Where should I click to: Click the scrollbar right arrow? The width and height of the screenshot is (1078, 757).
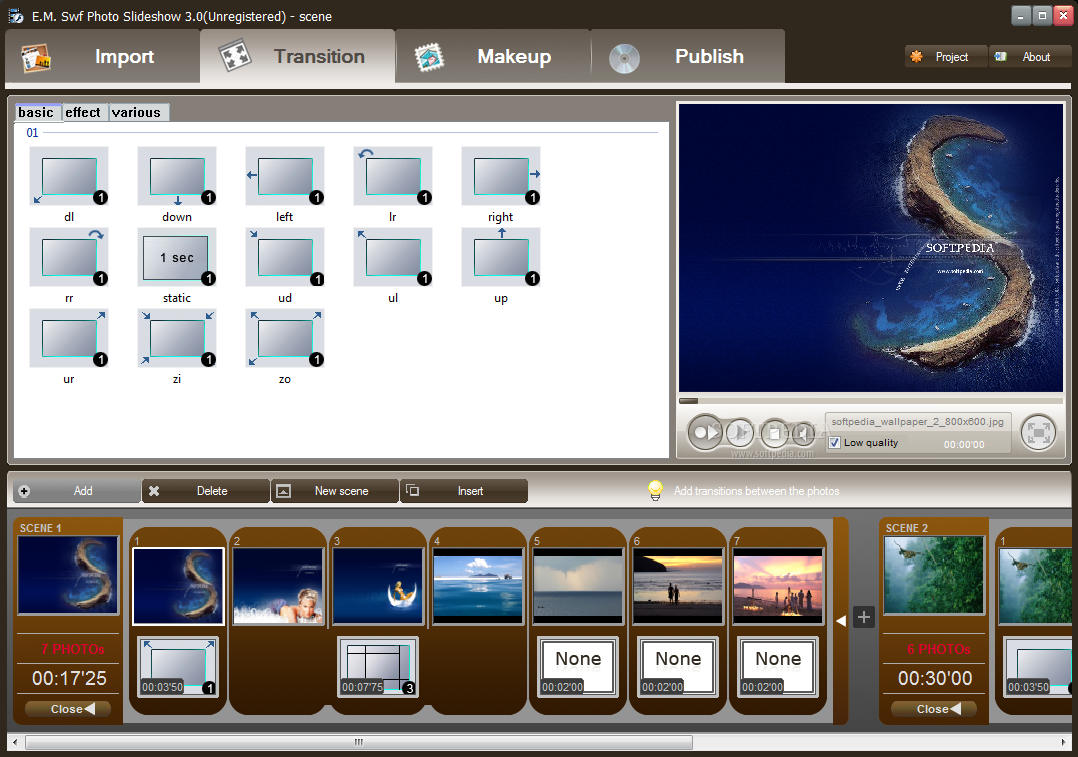tap(1064, 742)
